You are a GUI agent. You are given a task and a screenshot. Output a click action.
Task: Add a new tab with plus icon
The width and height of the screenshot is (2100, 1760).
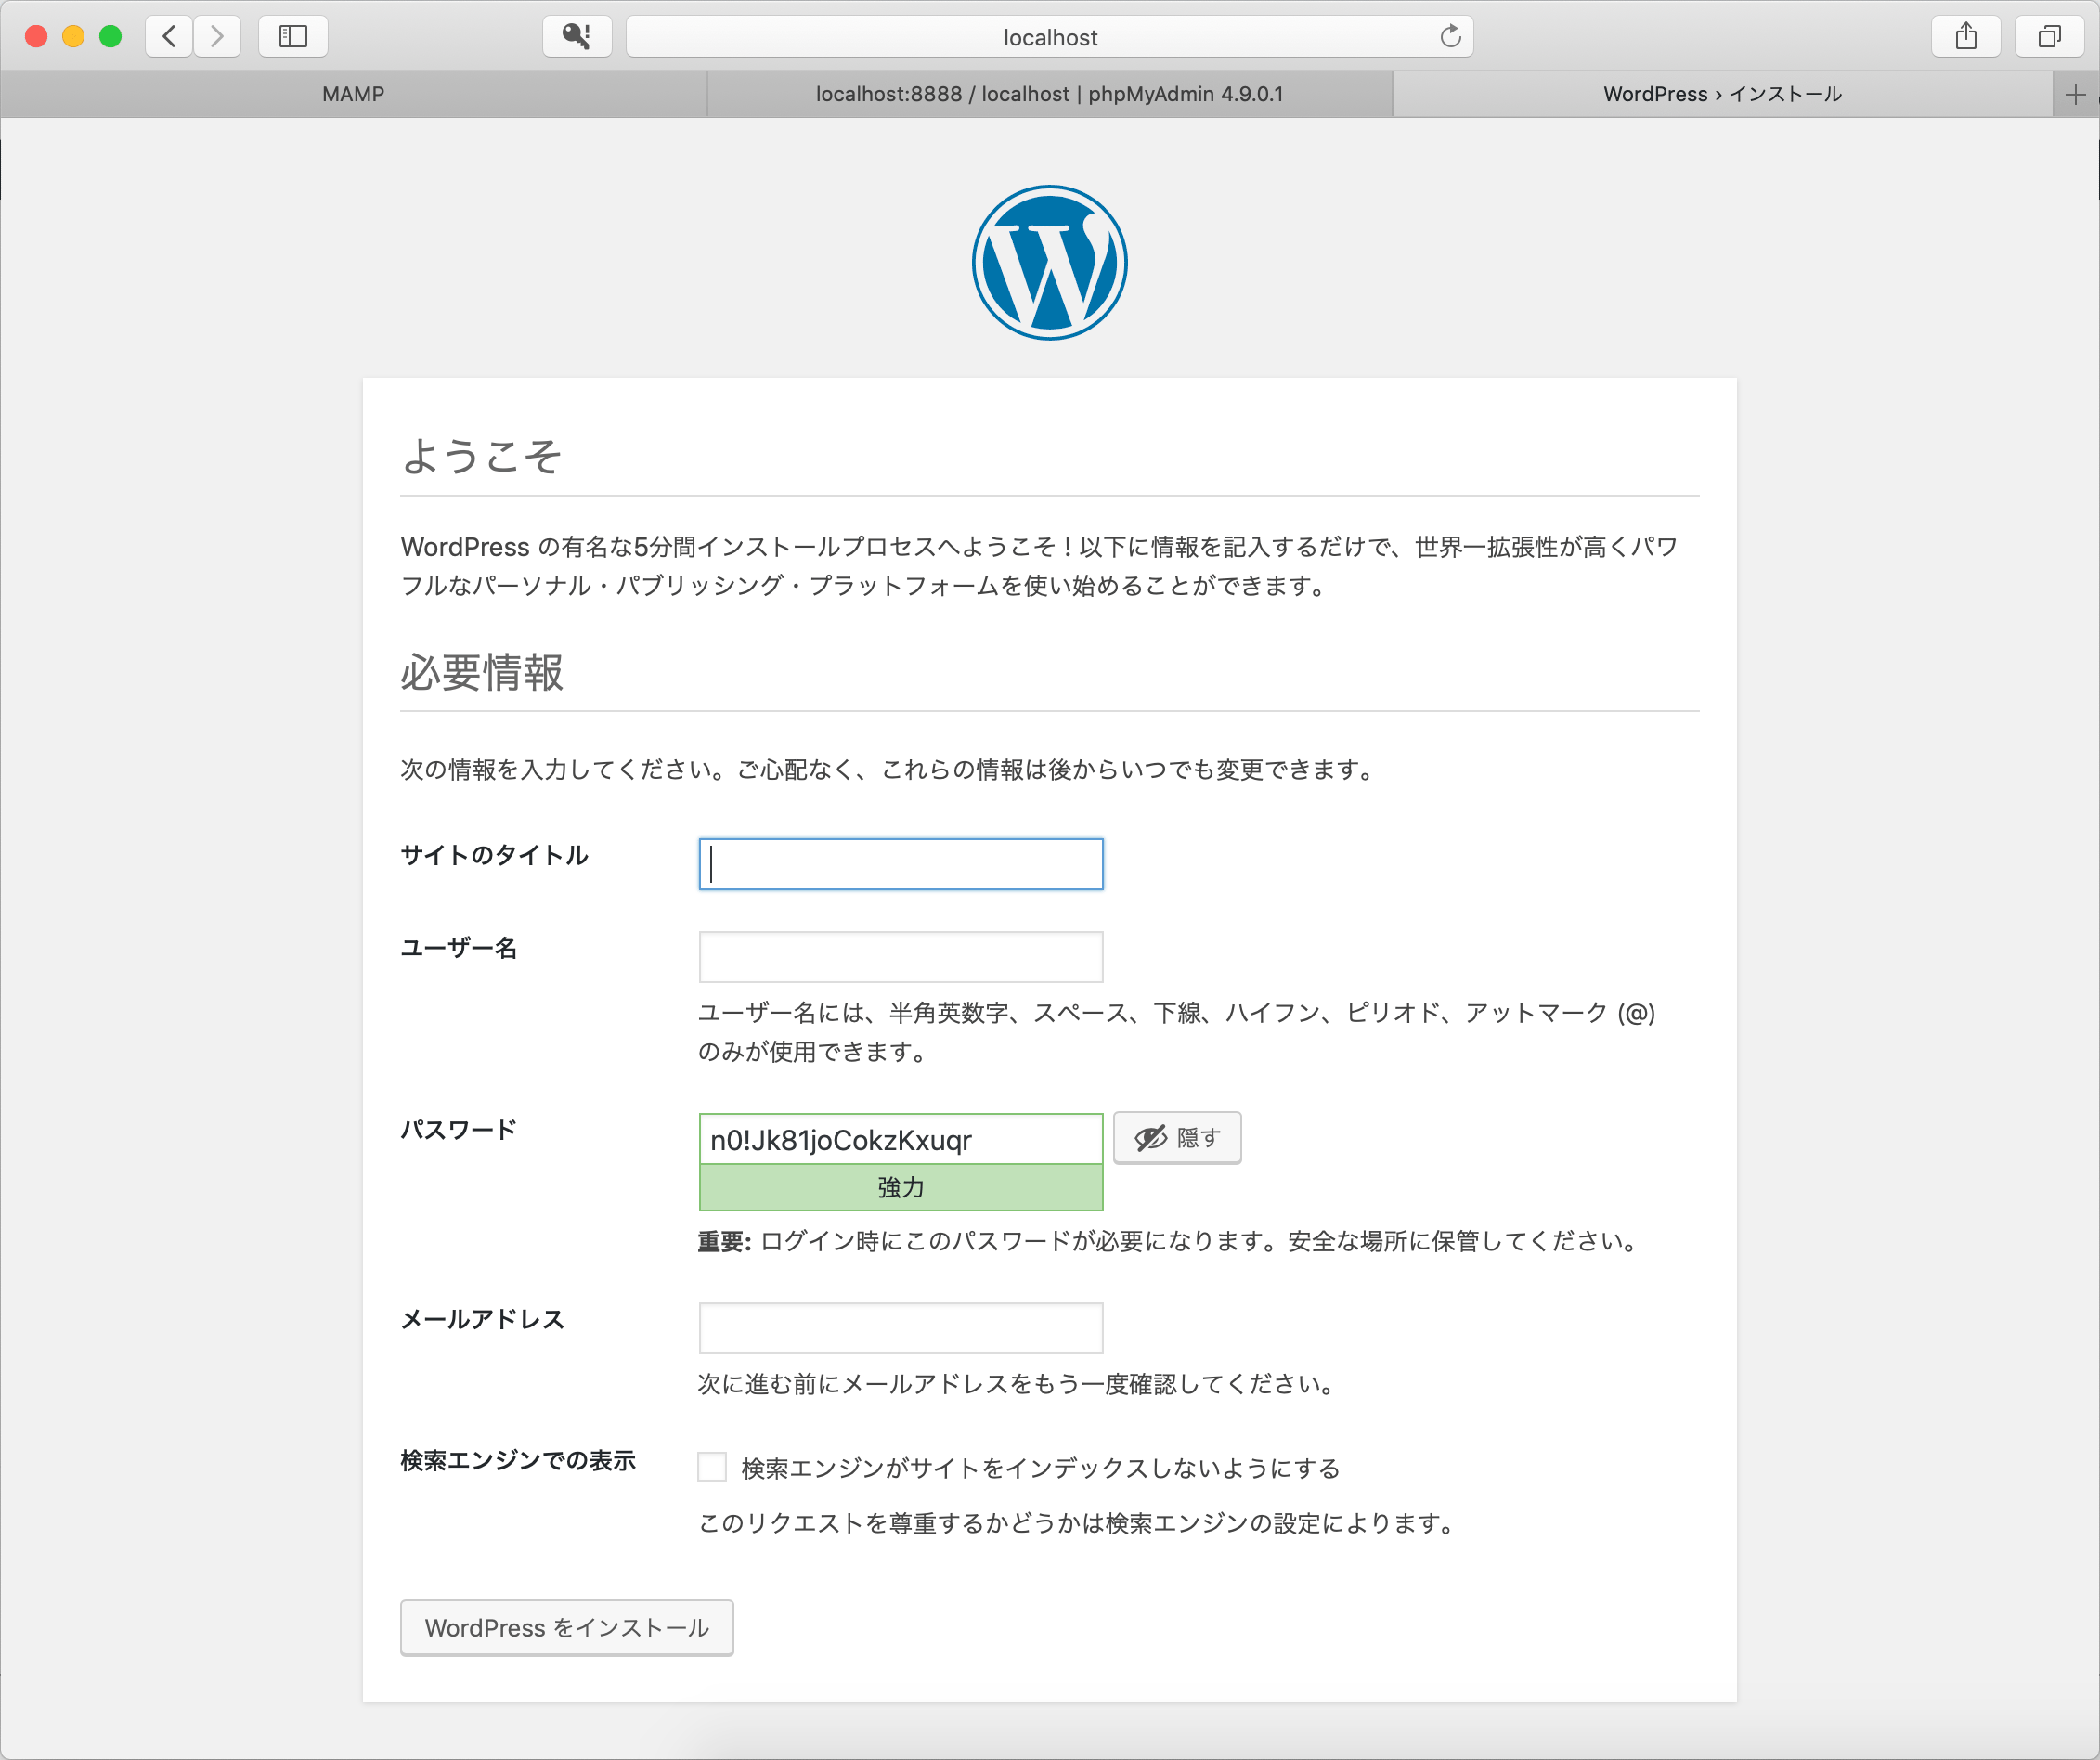pos(2075,95)
